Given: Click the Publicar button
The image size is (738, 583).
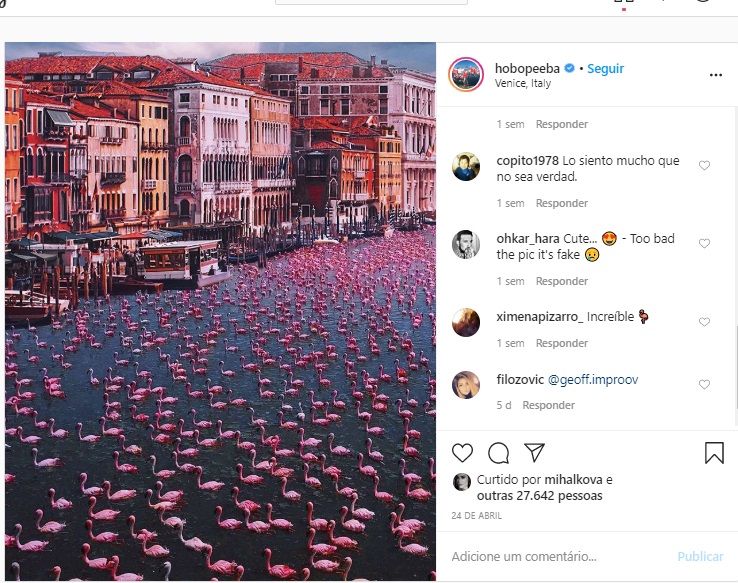Looking at the screenshot, I should point(700,557).
